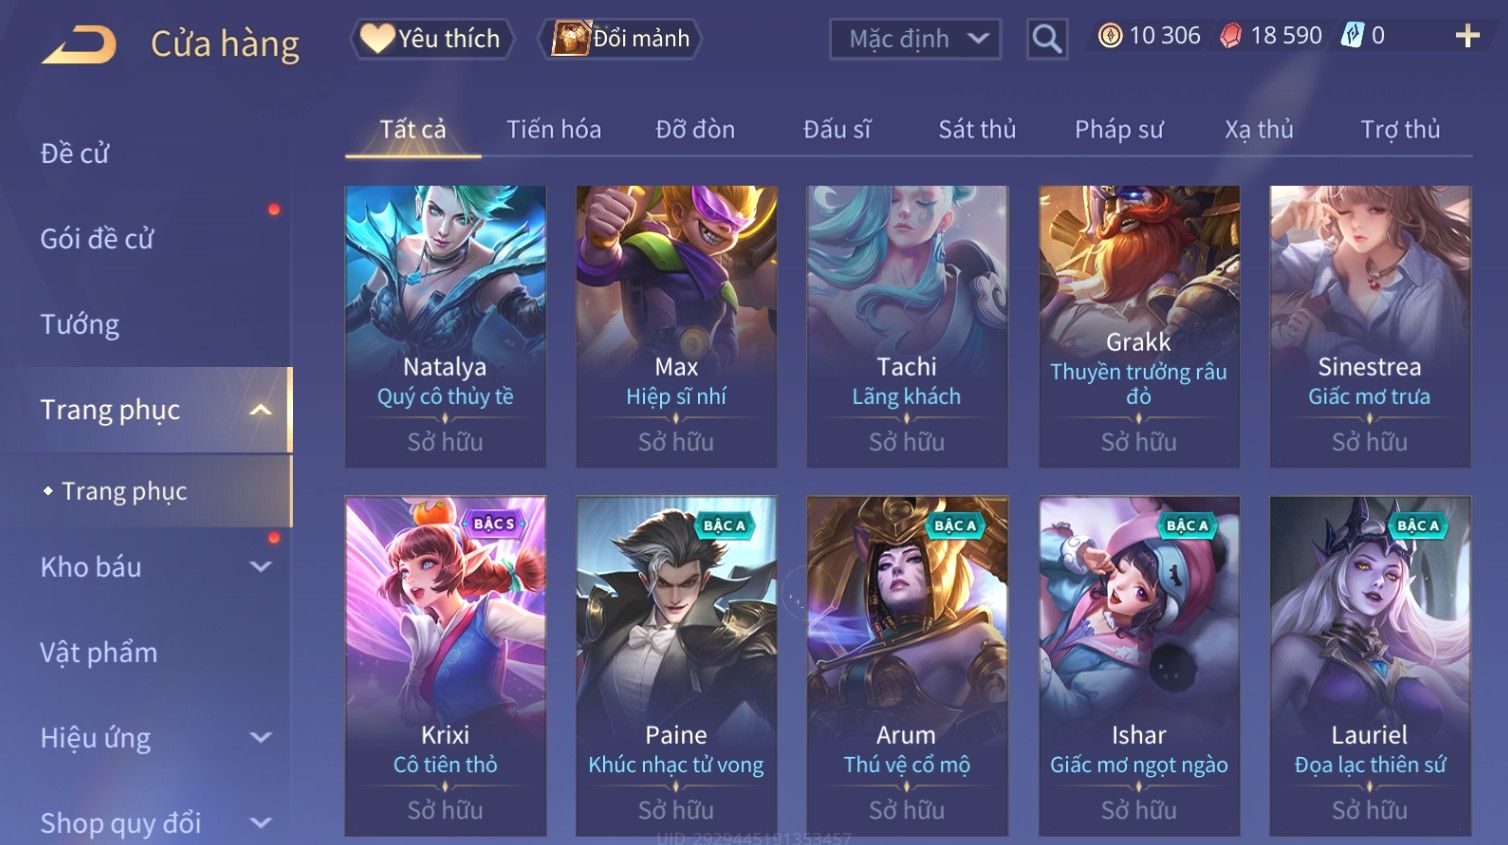Screen dimensions: 1508x845
Task: Open the Mặc định sort dropdown
Action: coord(915,39)
